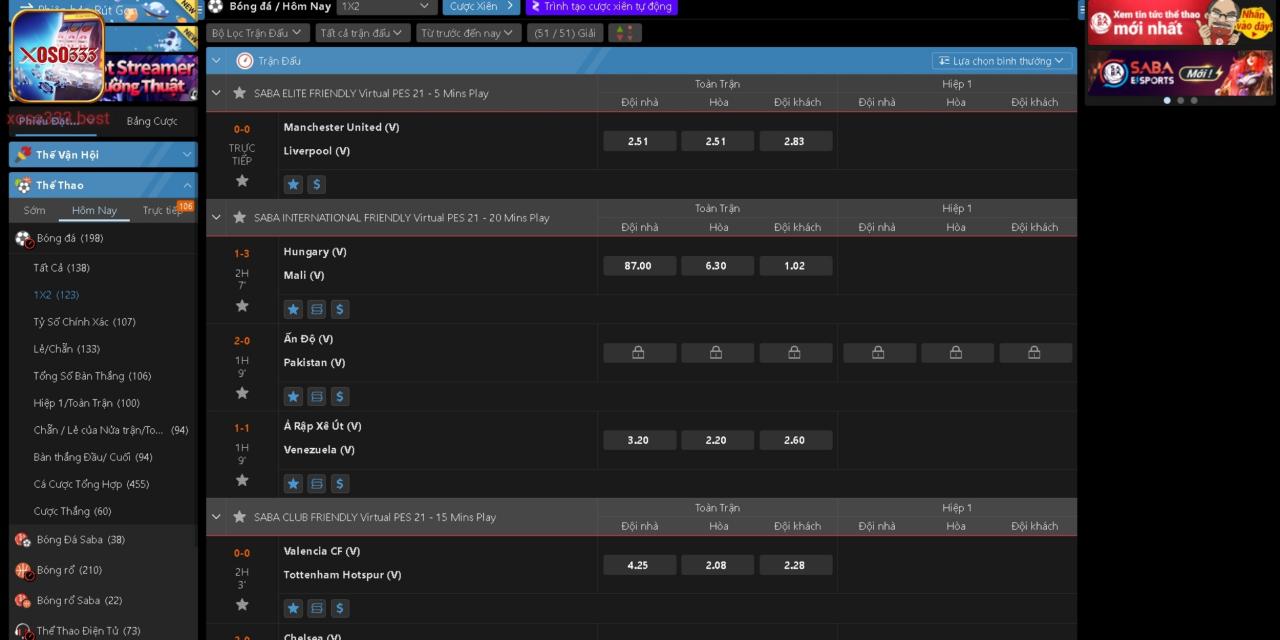This screenshot has height=640, width=1280.
Task: Click Trình tạo cược xiên tự động button
Action: point(601,7)
